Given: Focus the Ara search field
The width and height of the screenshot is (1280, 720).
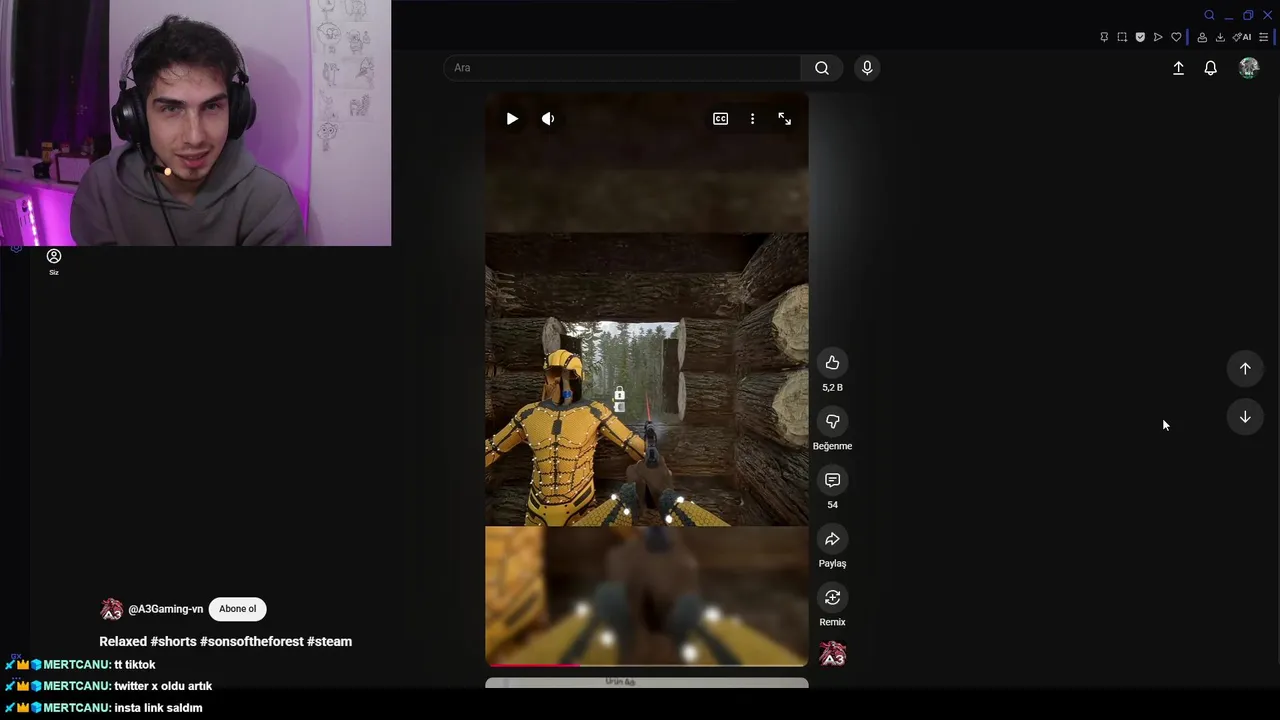Looking at the screenshot, I should [622, 68].
